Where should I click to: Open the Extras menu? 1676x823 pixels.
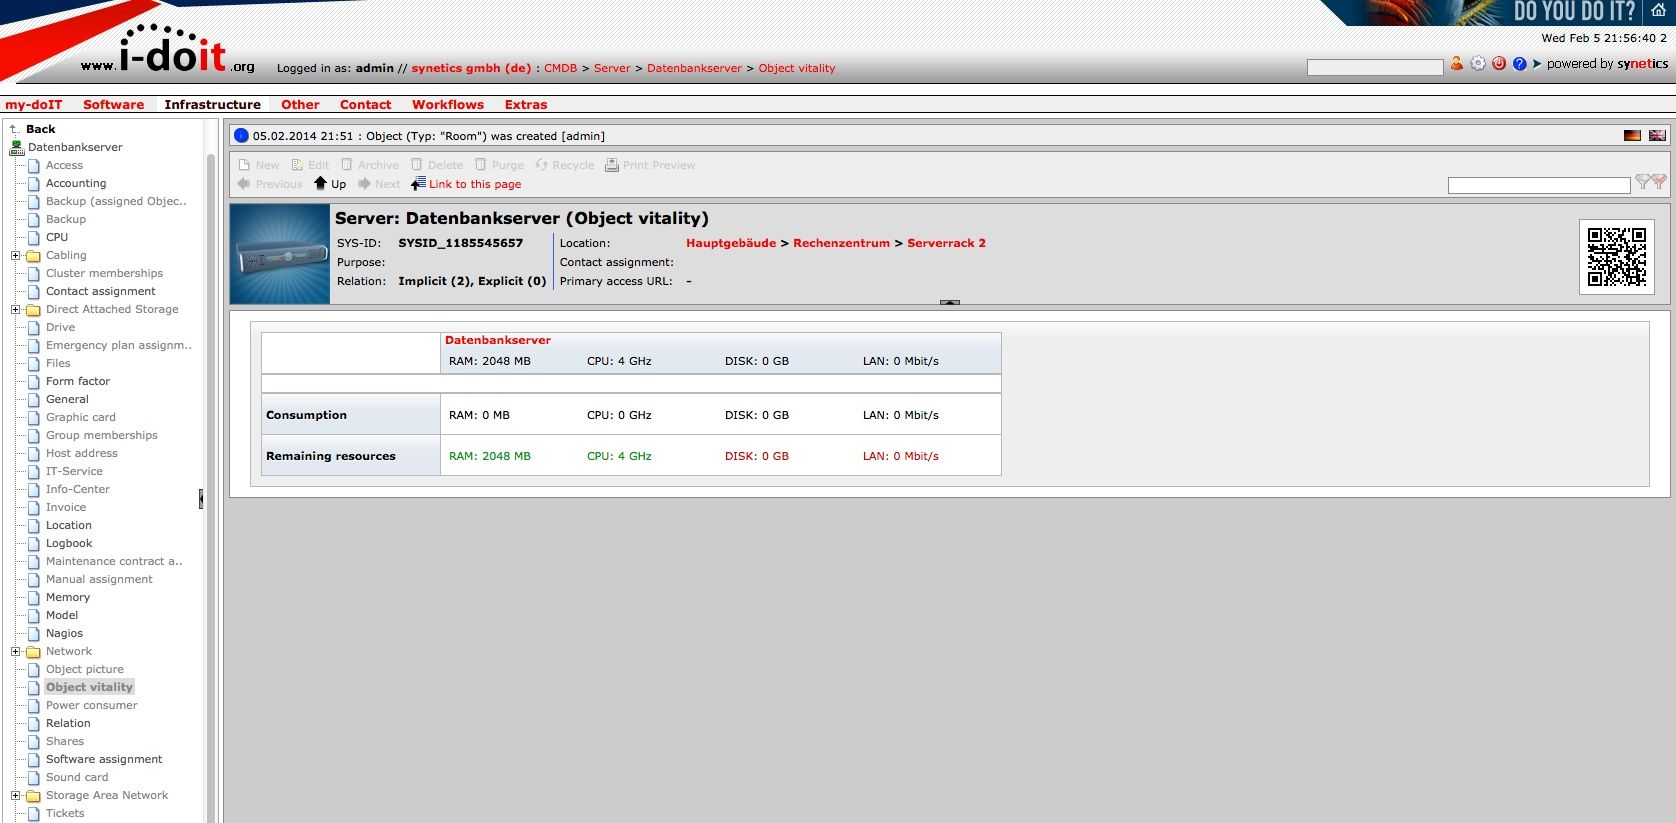(526, 104)
